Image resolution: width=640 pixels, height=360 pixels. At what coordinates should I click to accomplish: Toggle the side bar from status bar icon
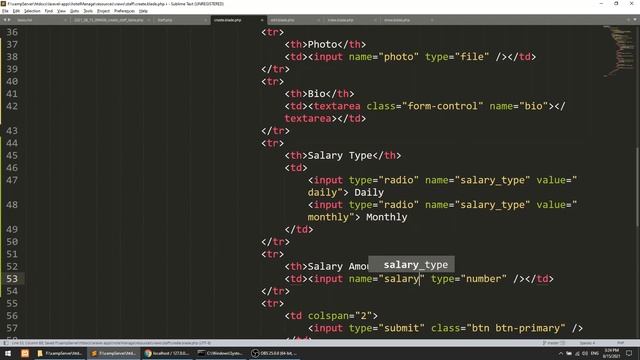pyautogui.click(x=5, y=343)
